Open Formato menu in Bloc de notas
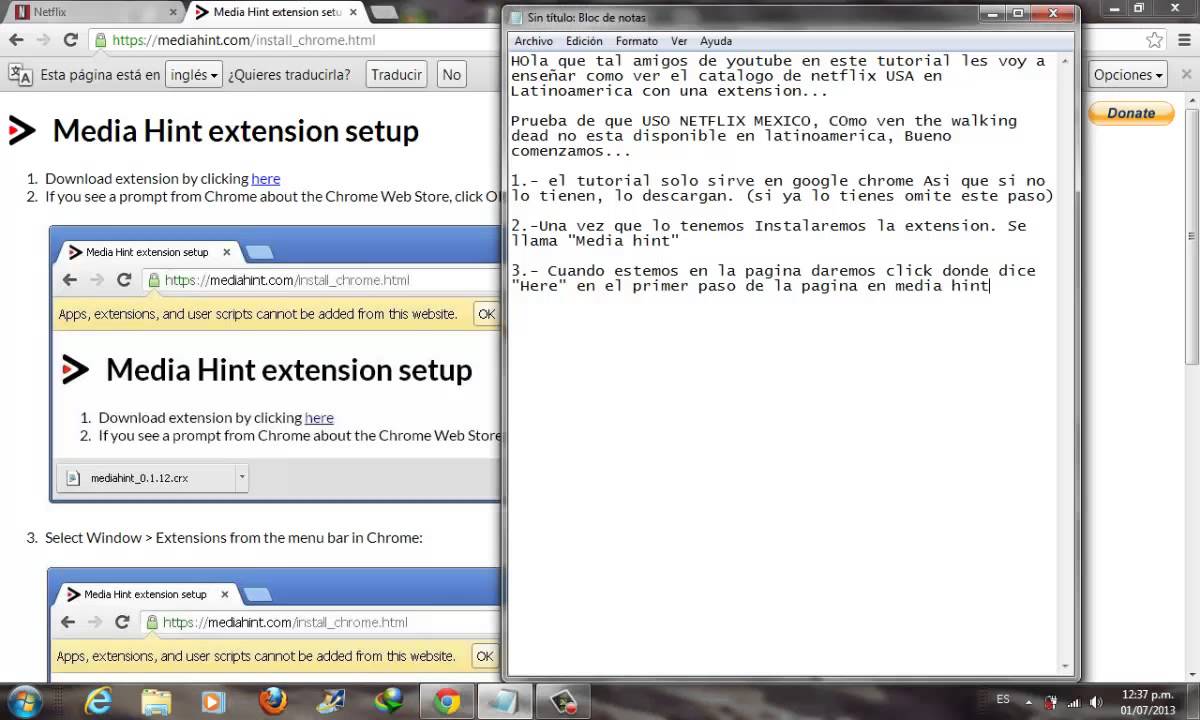 (637, 41)
